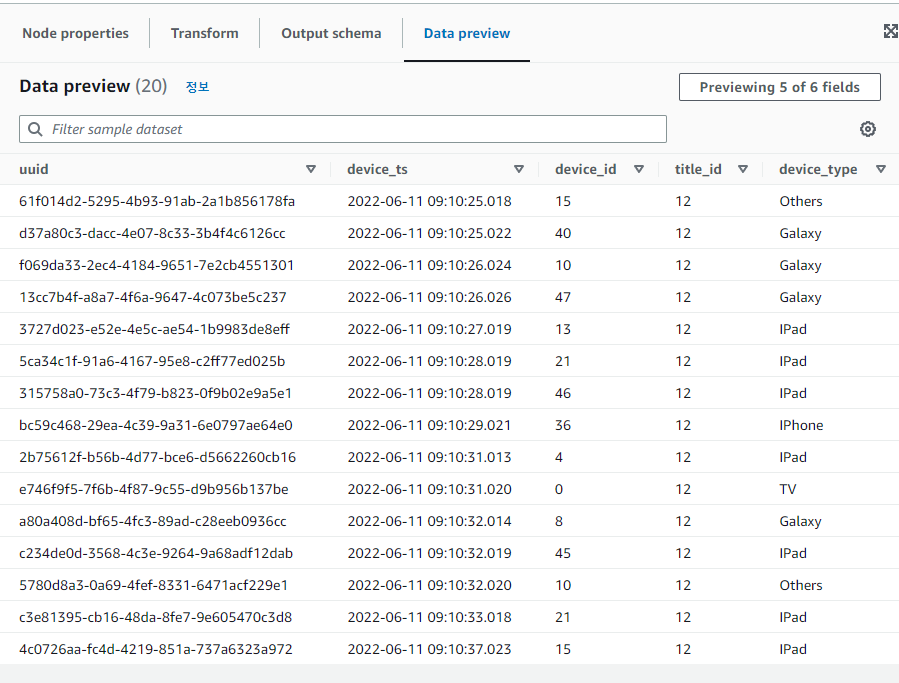Click the IPhone device_type cell
Screen dimensions: 899x683
click(801, 426)
